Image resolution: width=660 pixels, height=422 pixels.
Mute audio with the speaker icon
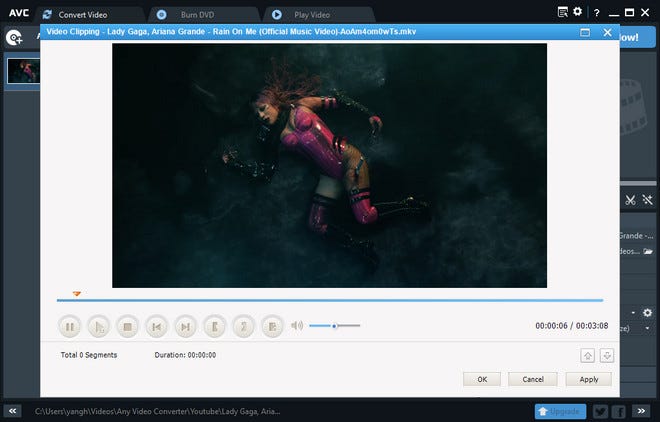[x=297, y=325]
